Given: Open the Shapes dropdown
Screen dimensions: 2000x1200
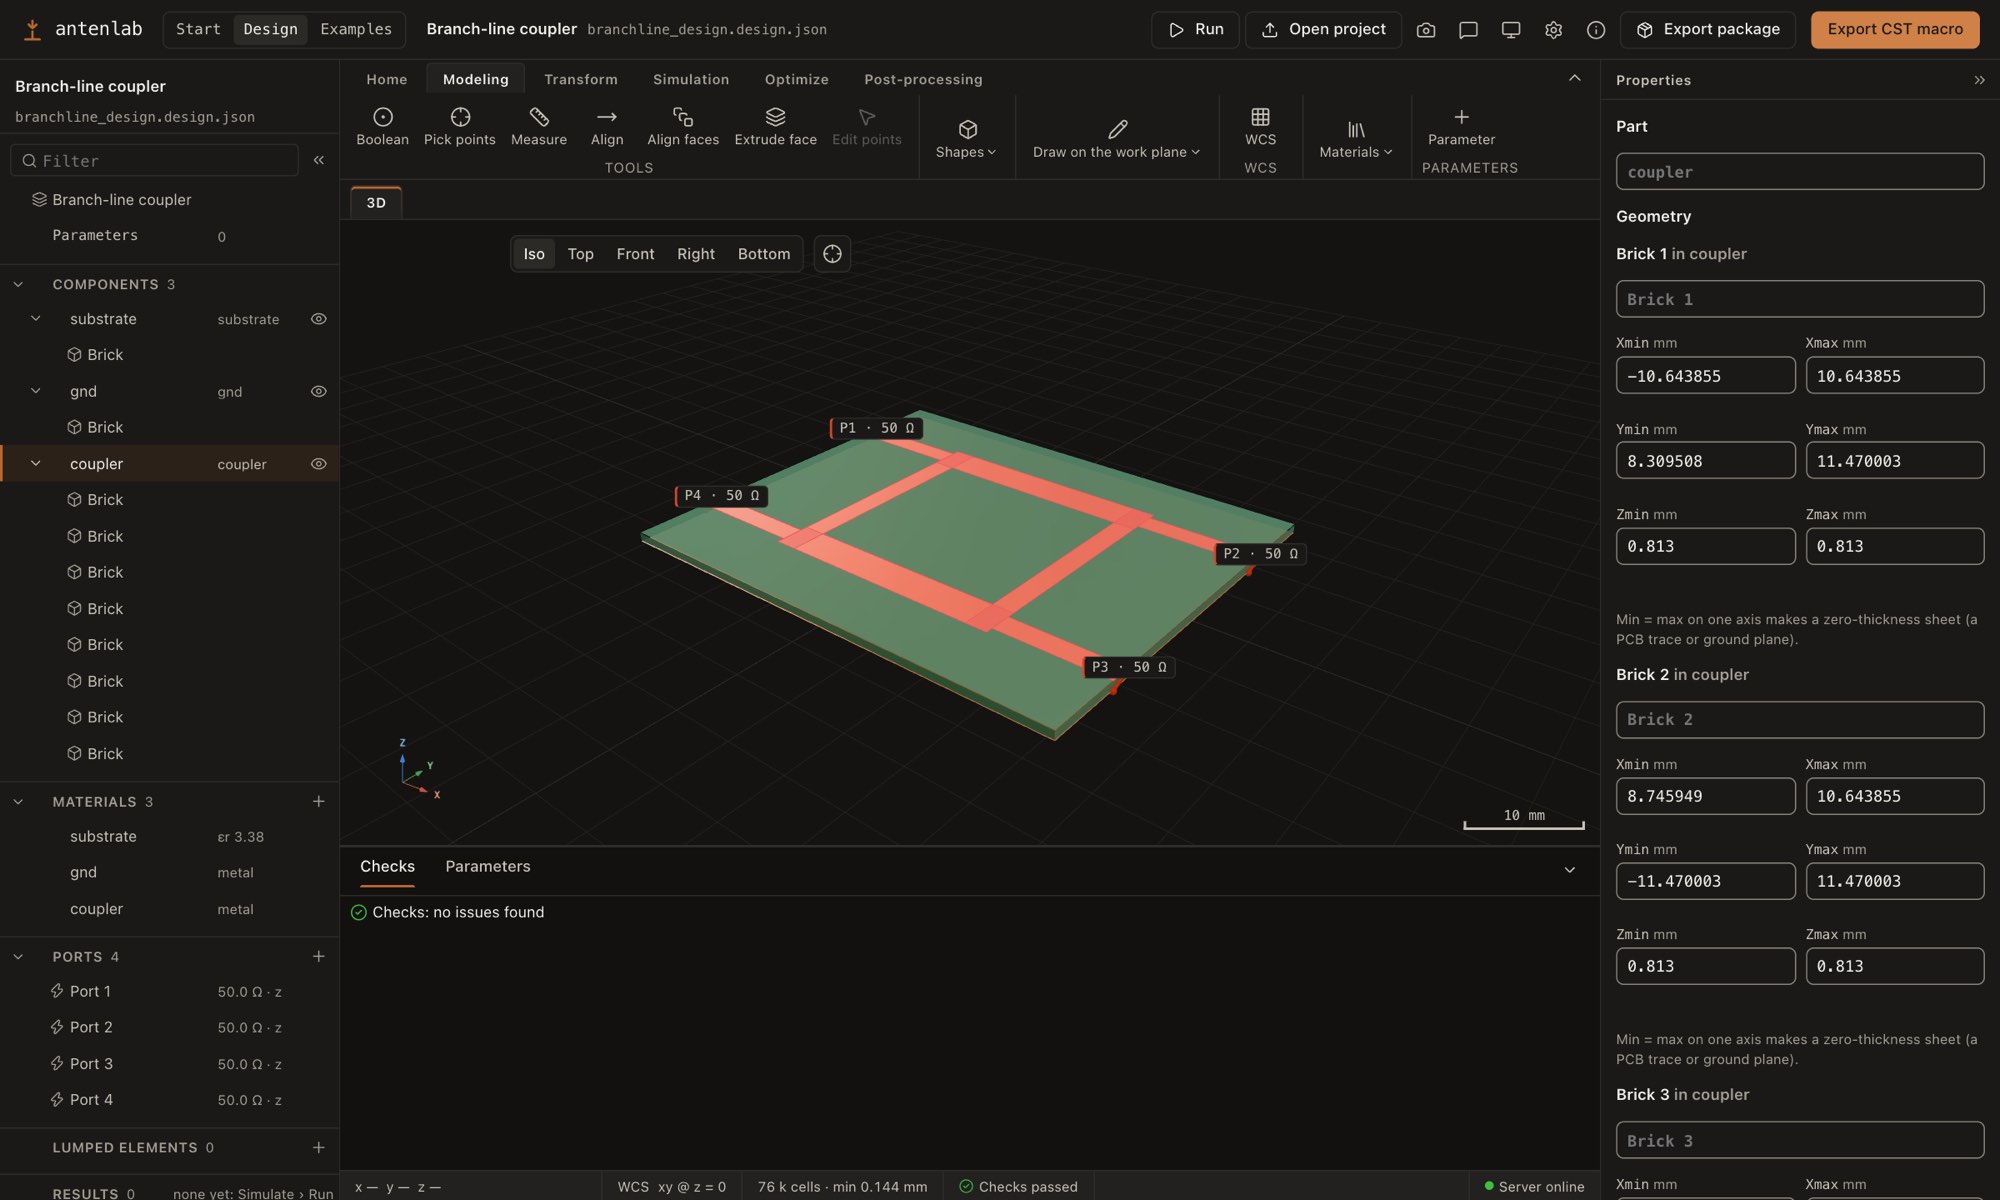Looking at the screenshot, I should 966,138.
